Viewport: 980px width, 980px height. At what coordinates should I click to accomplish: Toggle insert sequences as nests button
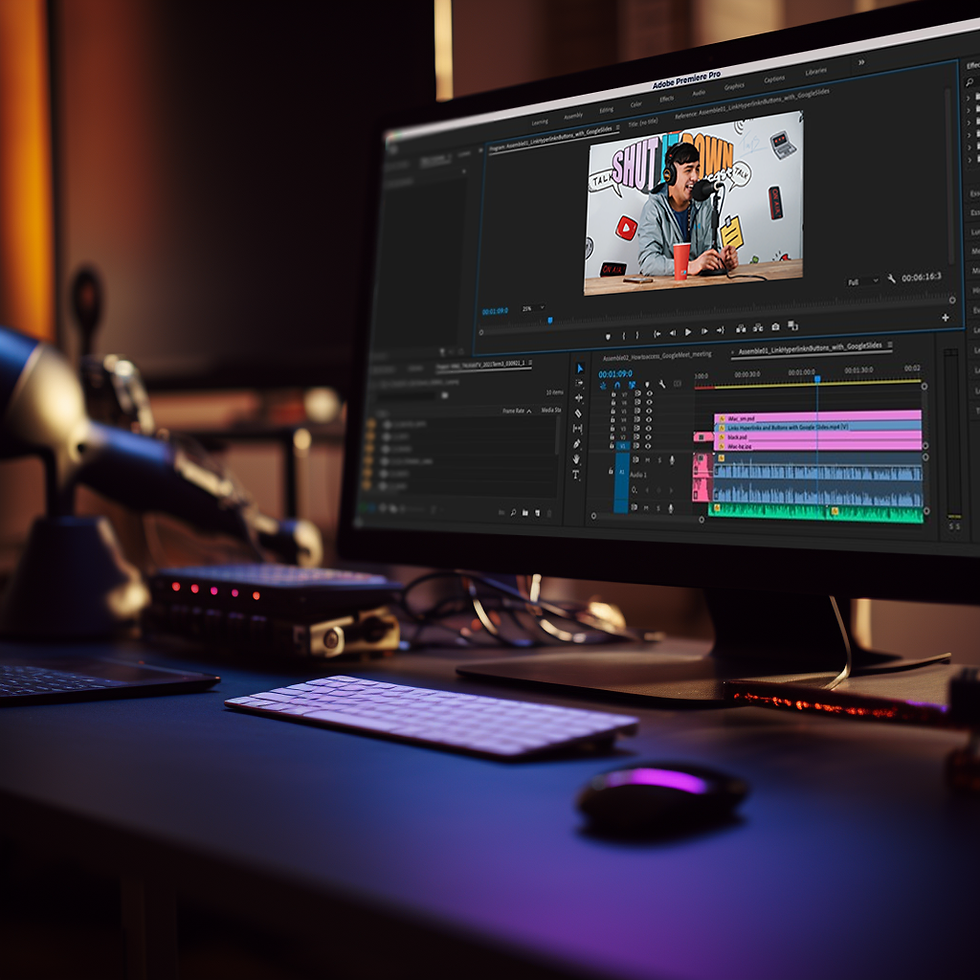[603, 385]
